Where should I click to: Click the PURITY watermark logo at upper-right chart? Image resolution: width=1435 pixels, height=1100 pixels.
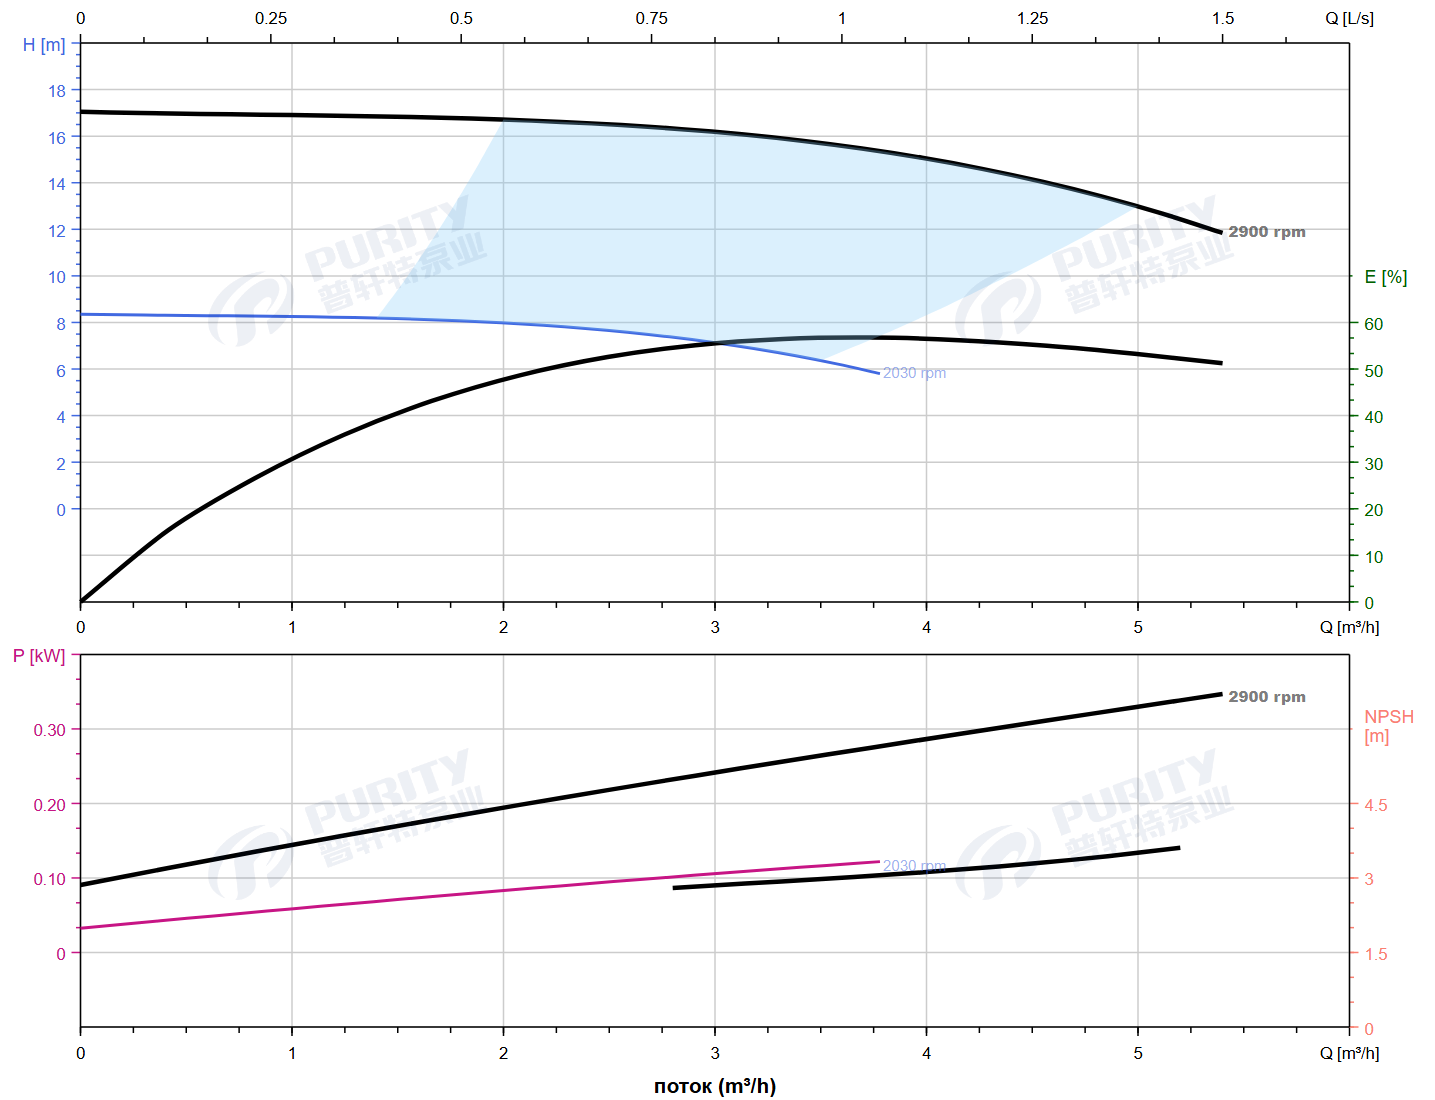1095,270
